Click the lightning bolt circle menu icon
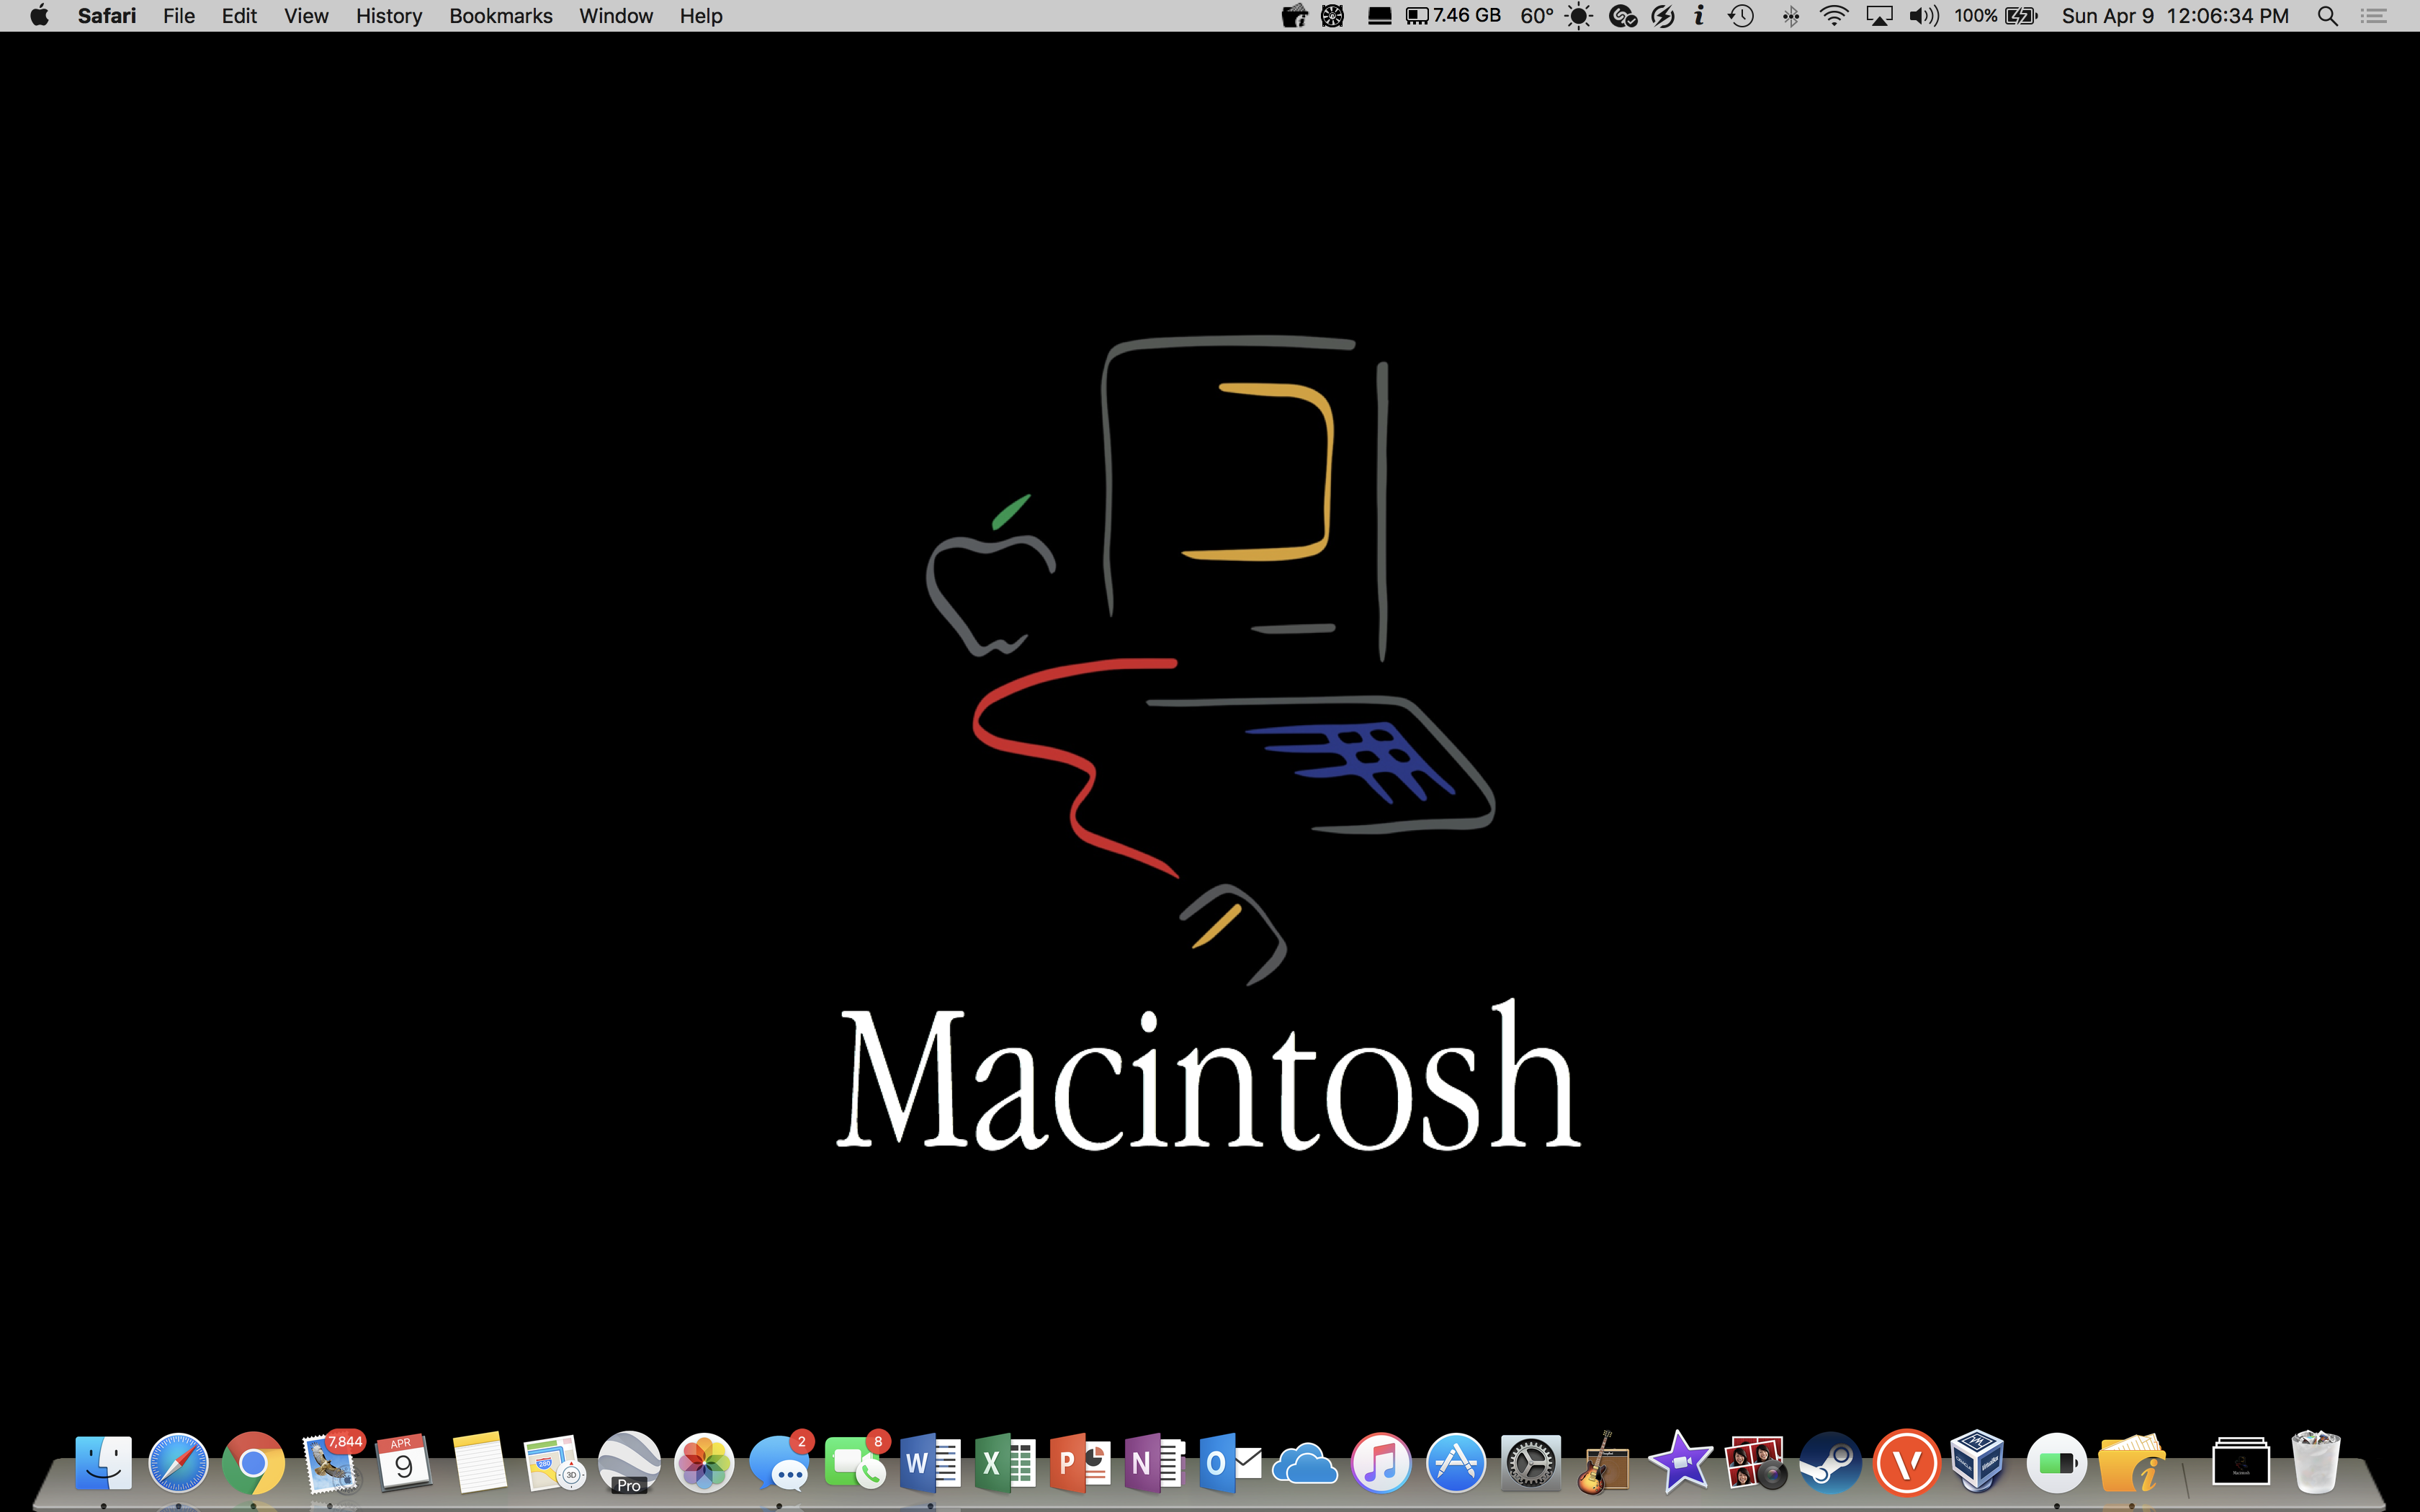This screenshot has height=1512, width=2420. tap(1663, 16)
